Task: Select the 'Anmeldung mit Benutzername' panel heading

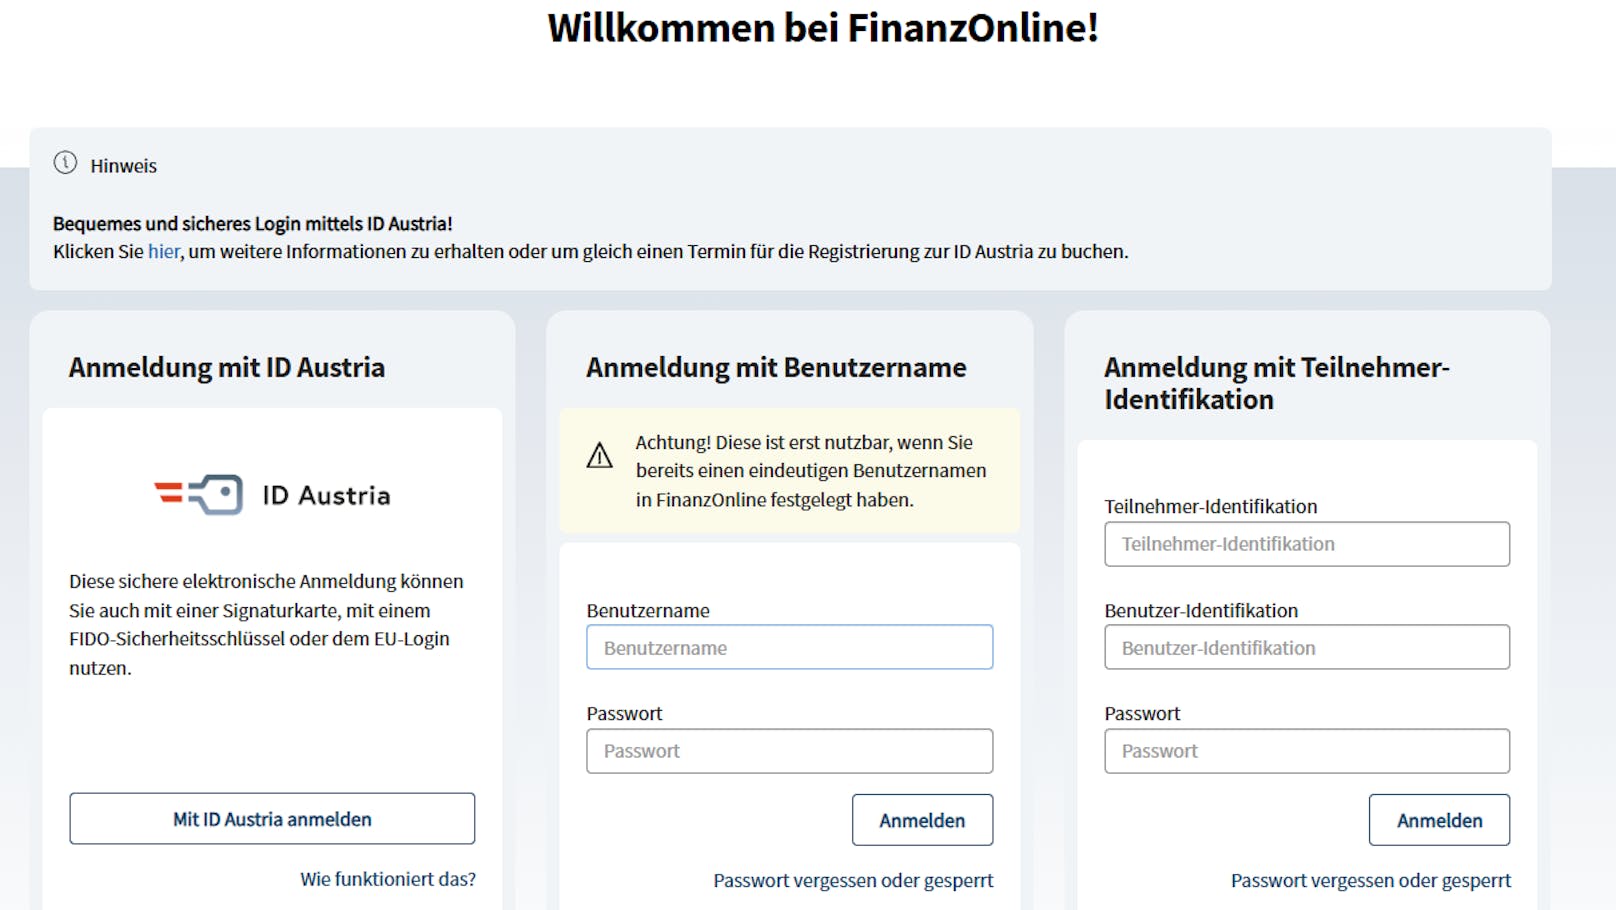Action: click(776, 367)
